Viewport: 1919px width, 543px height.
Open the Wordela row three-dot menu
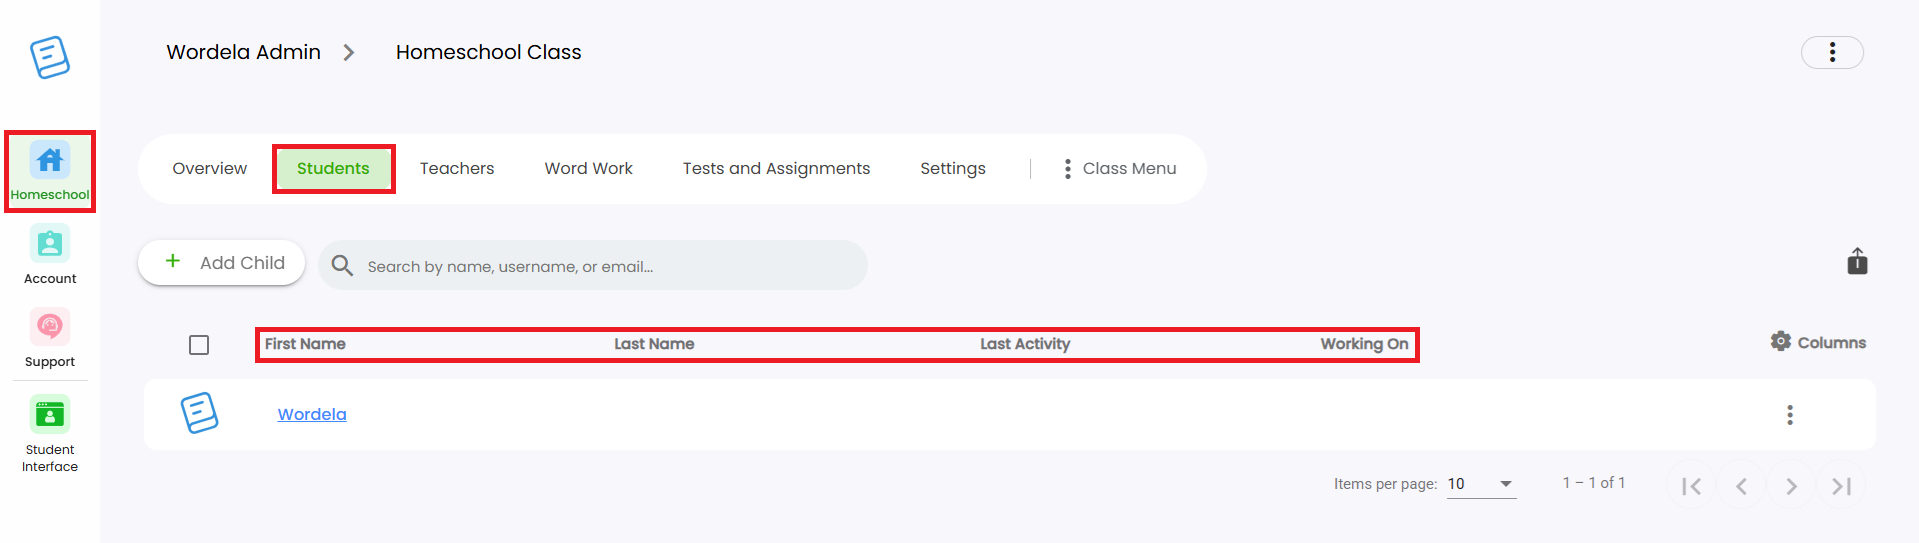pyautogui.click(x=1790, y=415)
